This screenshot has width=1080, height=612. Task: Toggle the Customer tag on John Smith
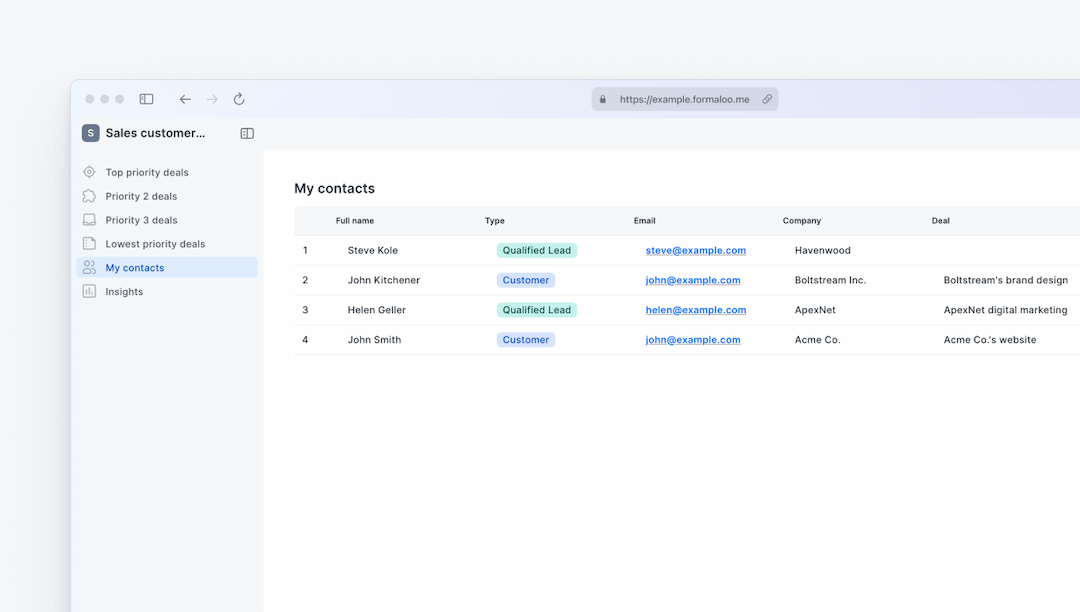pyautogui.click(x=525, y=339)
